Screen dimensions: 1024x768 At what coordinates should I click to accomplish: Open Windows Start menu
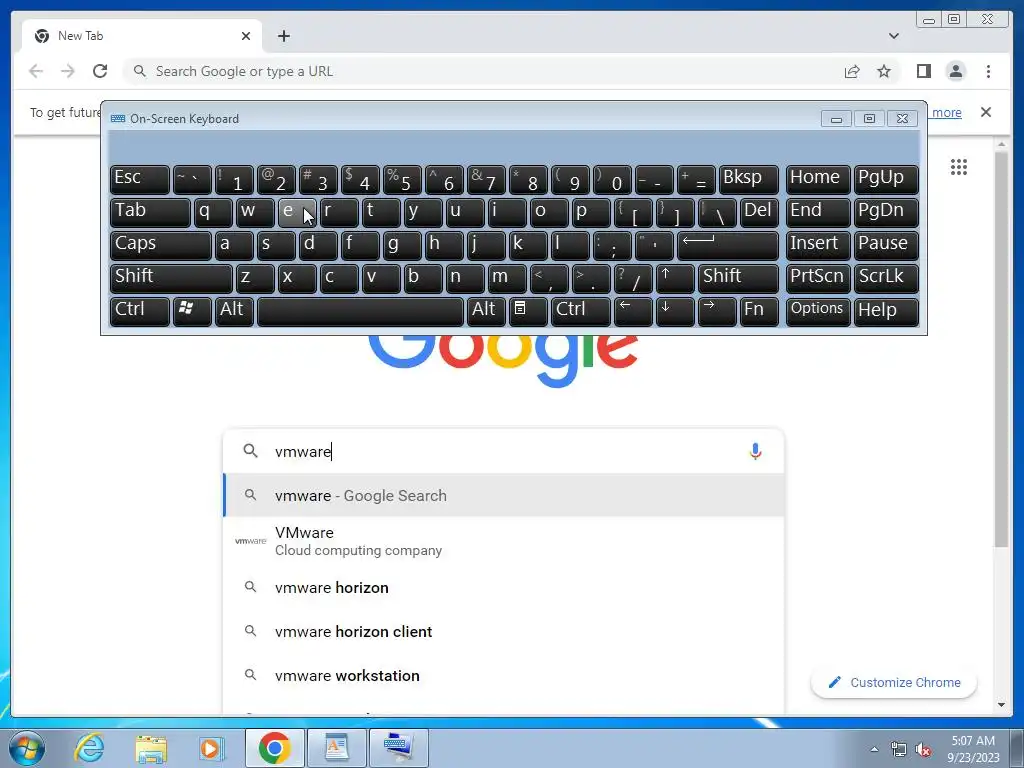[26, 748]
